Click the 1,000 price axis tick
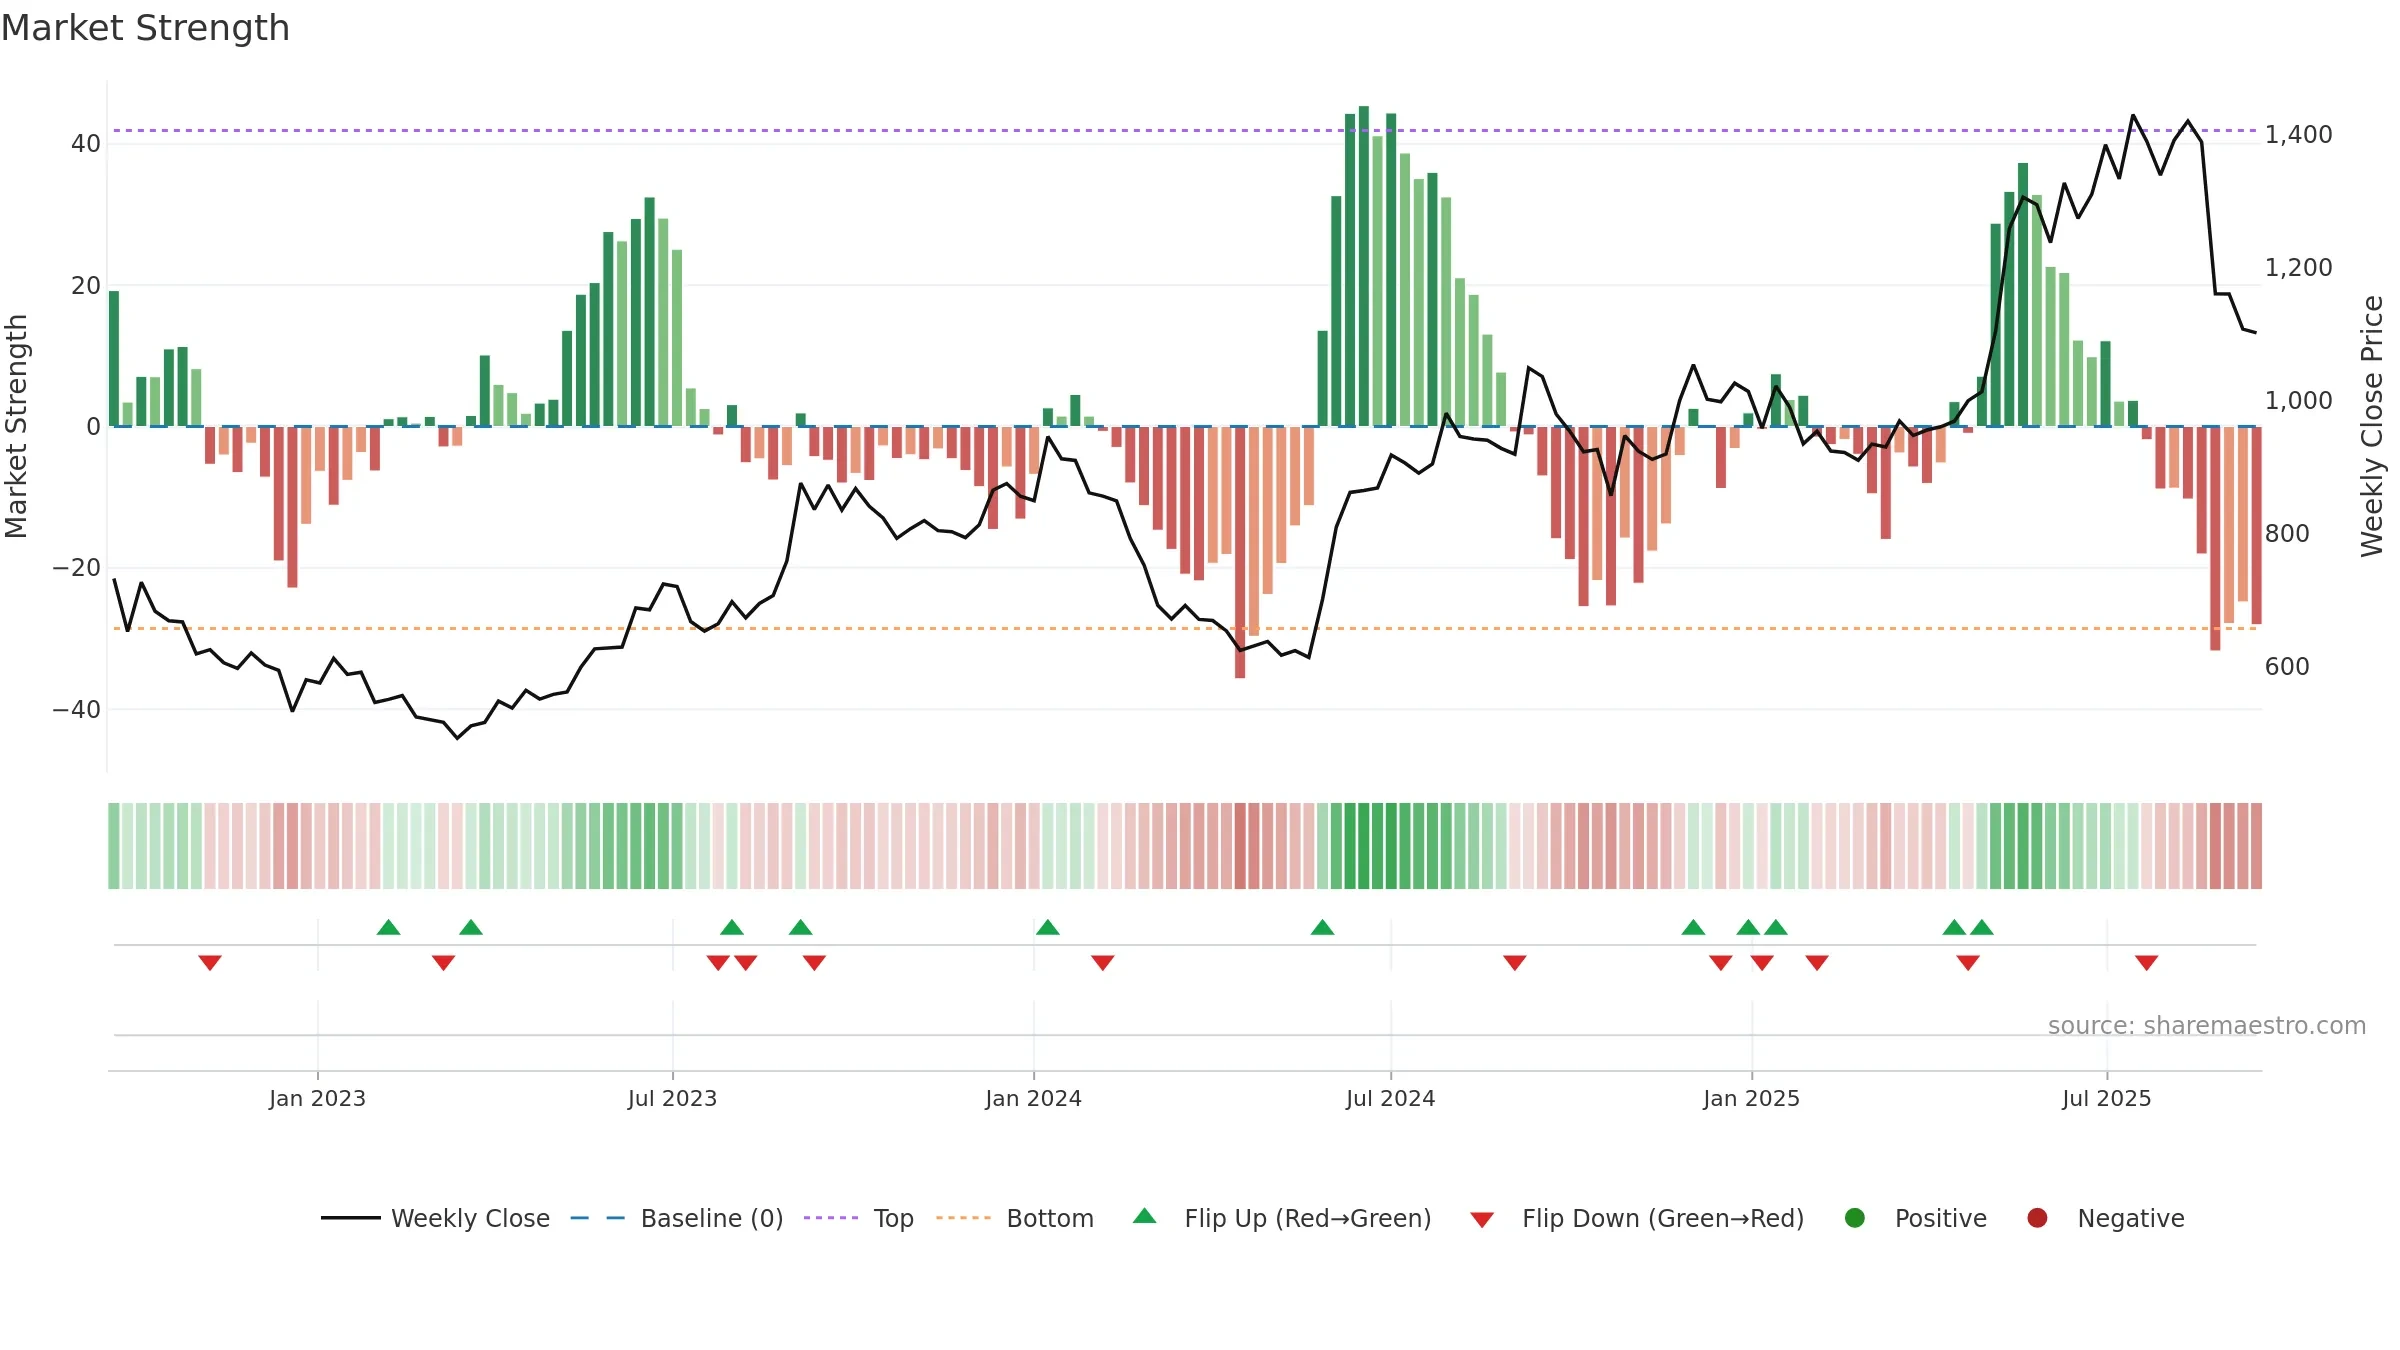This screenshot has height=1350, width=2400. coord(2298,401)
